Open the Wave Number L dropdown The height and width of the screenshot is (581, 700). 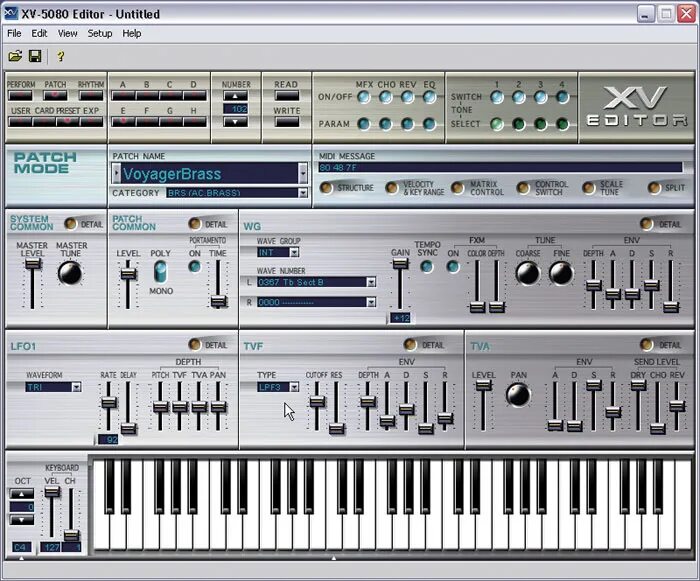(371, 282)
